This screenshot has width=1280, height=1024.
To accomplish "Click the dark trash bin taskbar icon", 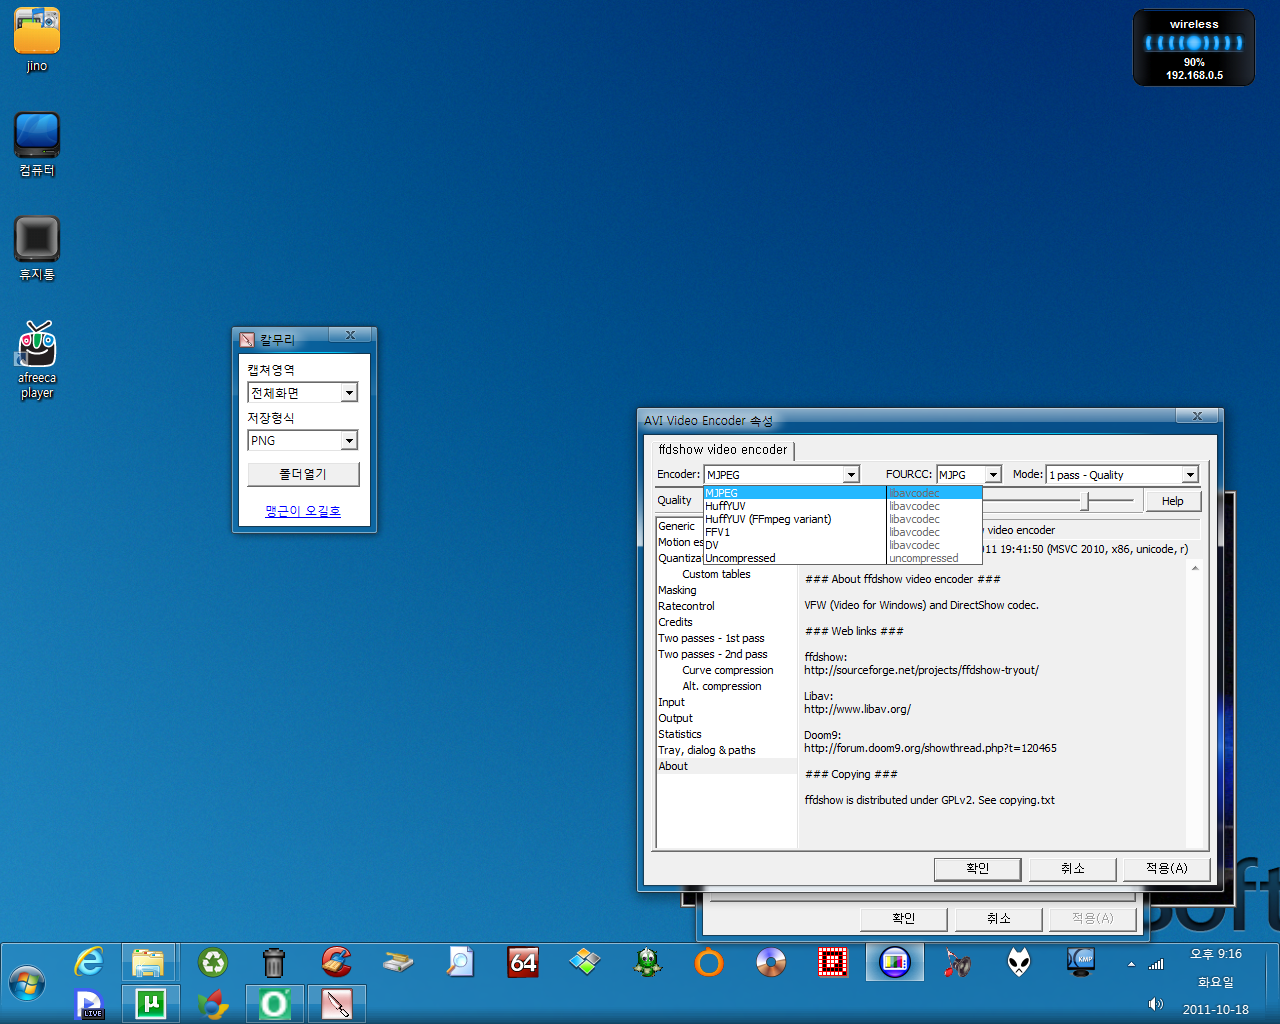I will point(274,962).
